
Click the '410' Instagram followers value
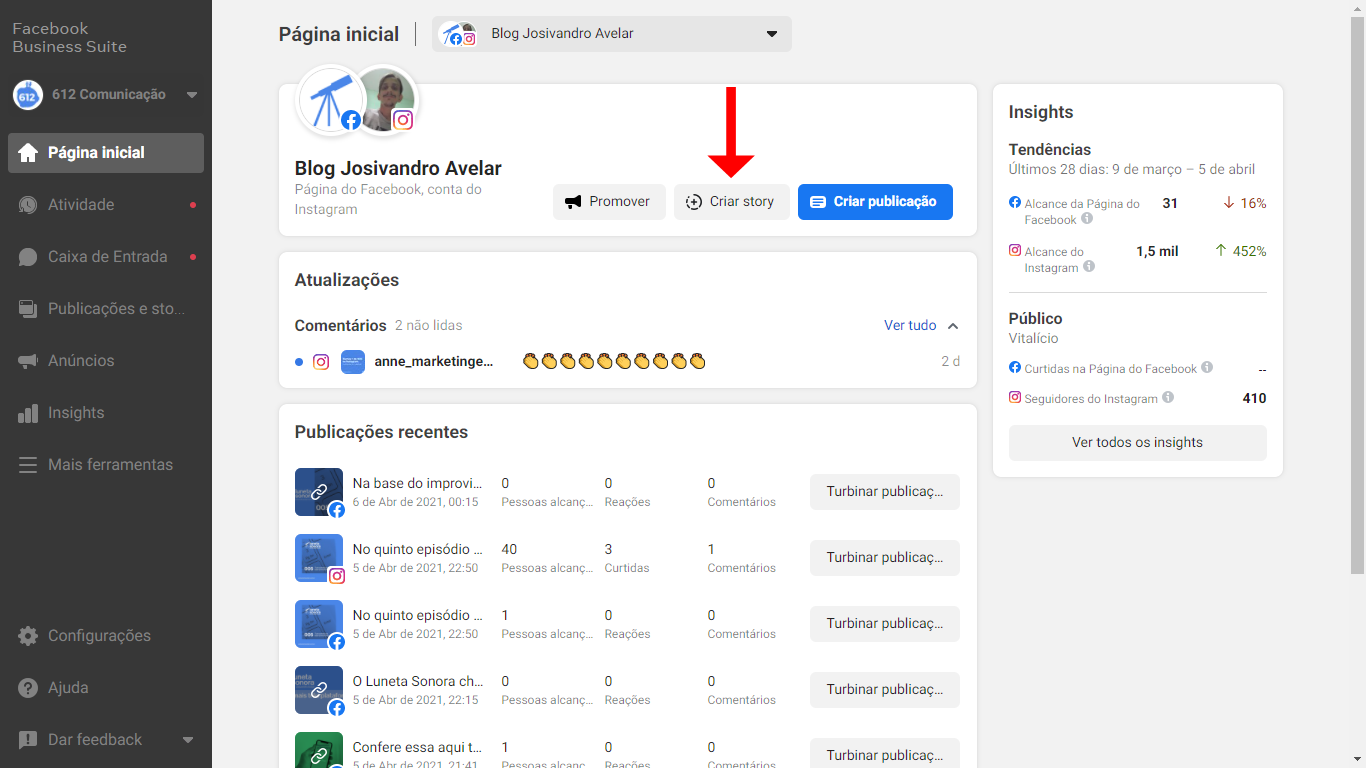coord(1254,398)
